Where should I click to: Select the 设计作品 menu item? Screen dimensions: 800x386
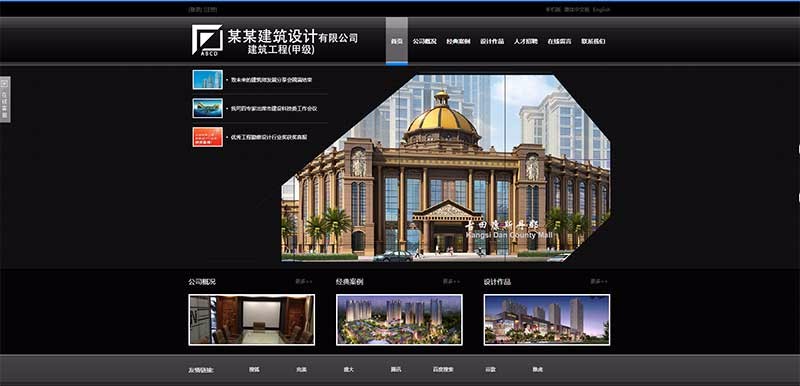pyautogui.click(x=492, y=41)
